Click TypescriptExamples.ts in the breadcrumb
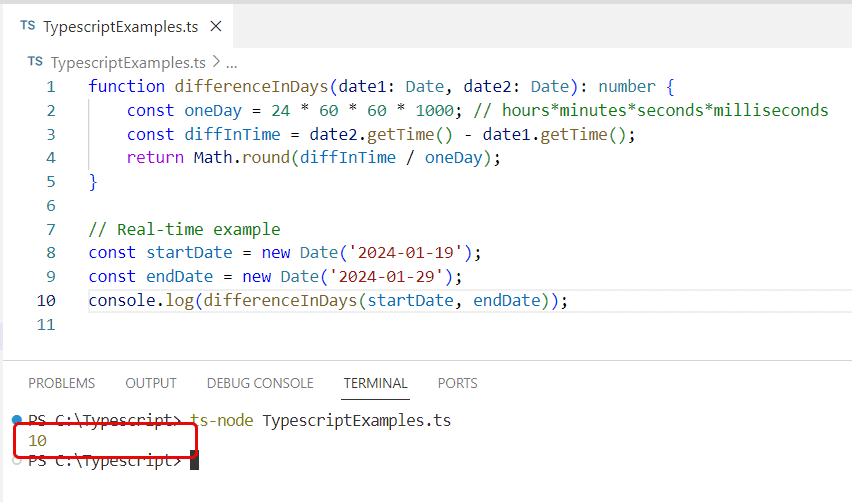This screenshot has height=502, width=852. [x=128, y=62]
